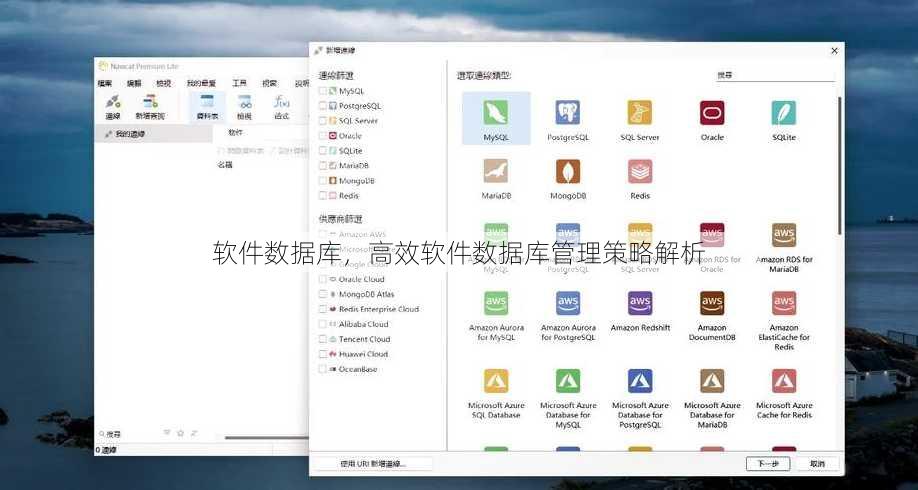Click the 連線 toolbar icon in Navicat
The width and height of the screenshot is (918, 490).
[113, 106]
